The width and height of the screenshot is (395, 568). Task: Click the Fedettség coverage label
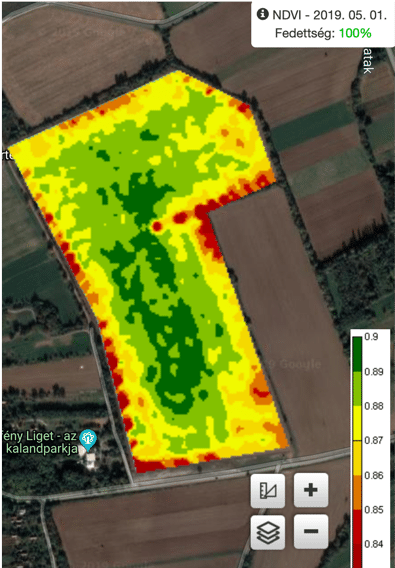[x=305, y=33]
